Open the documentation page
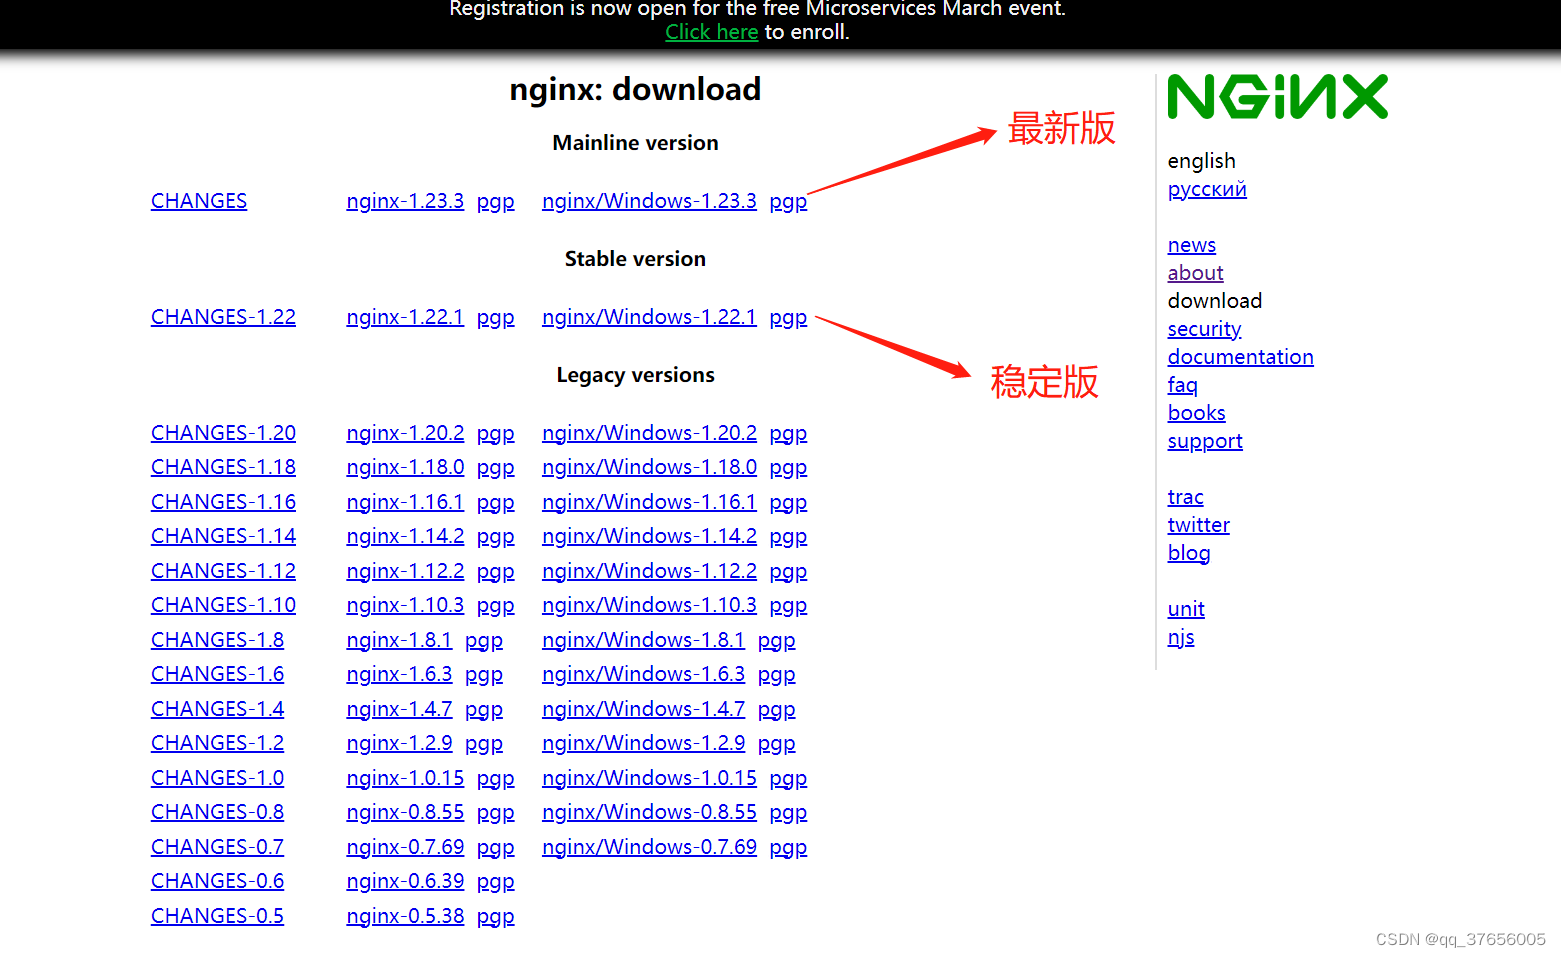Viewport: 1561px width, 957px height. (1240, 357)
